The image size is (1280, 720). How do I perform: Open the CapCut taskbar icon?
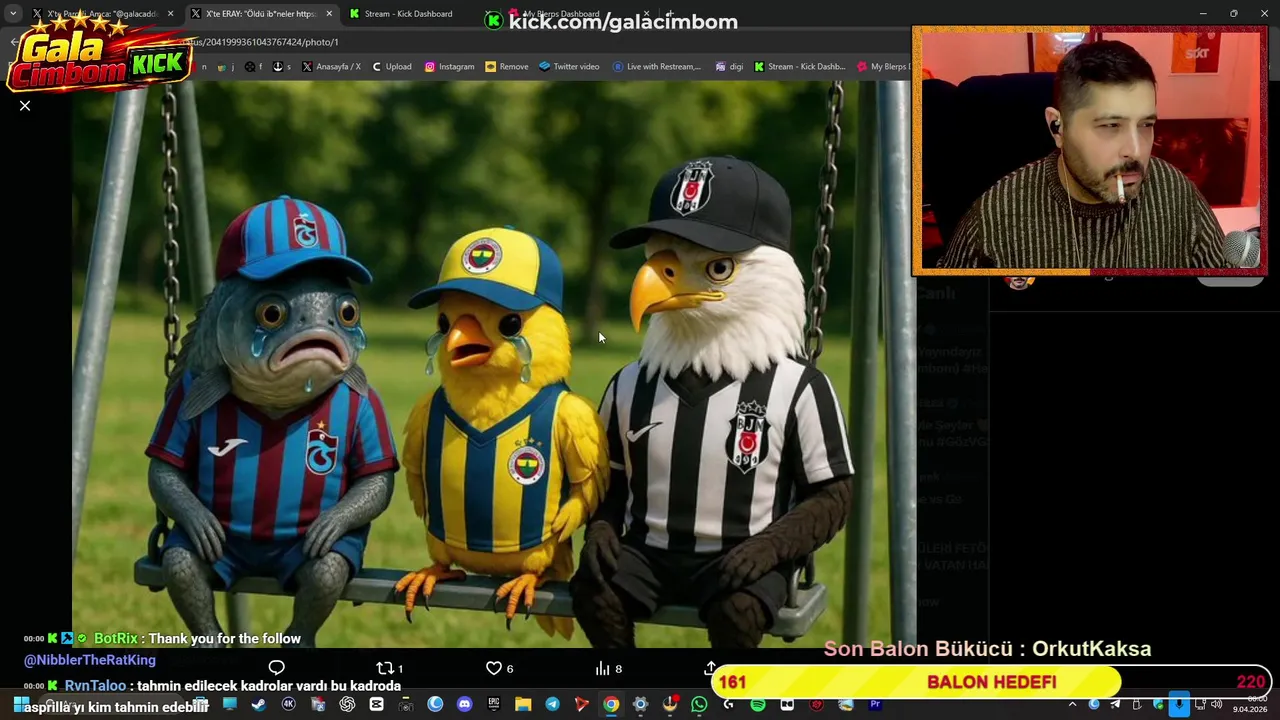[x=376, y=704]
